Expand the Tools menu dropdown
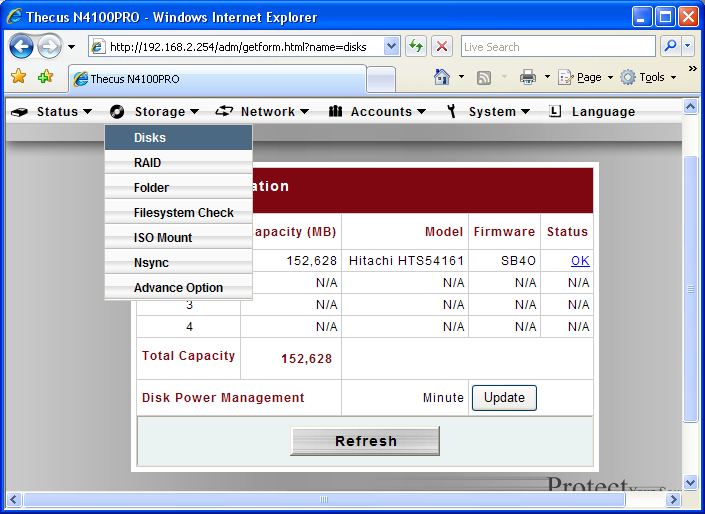This screenshot has height=514, width=705. (x=650, y=77)
